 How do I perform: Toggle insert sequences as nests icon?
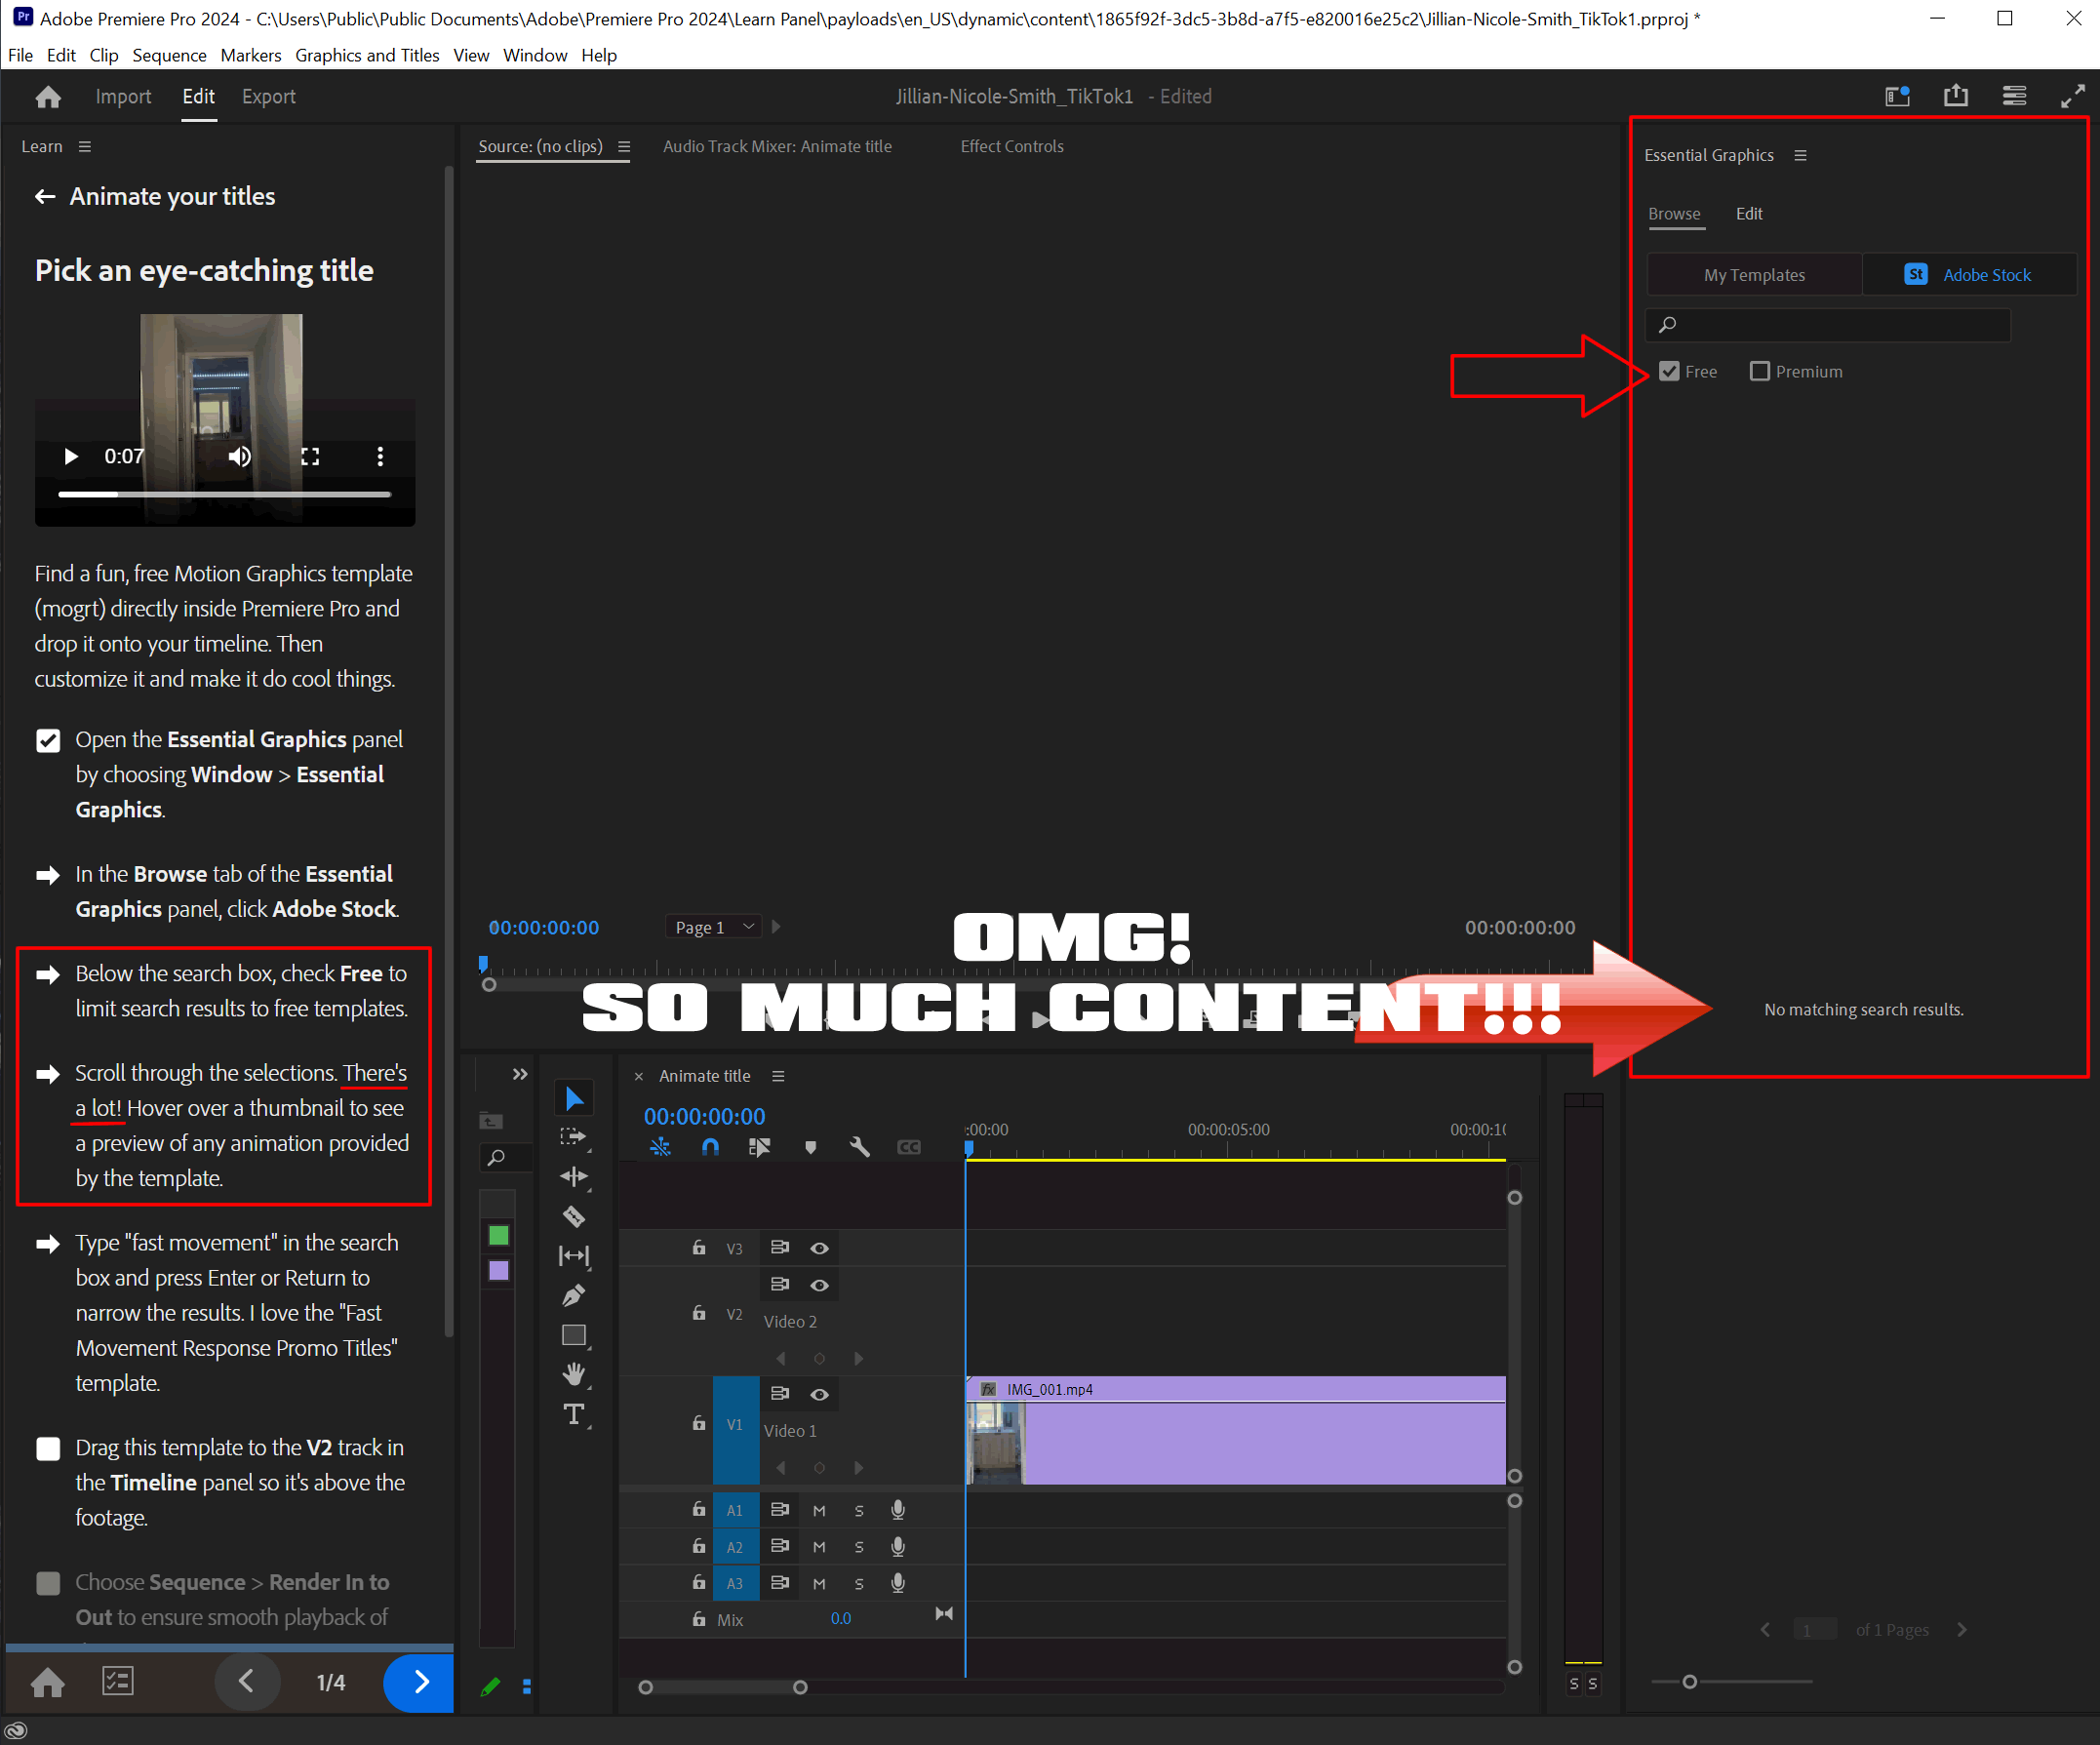660,1147
